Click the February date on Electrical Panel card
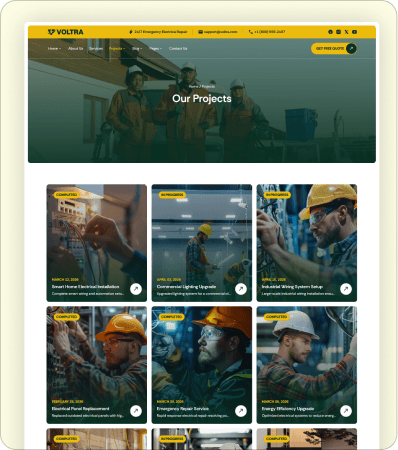The height and width of the screenshot is (450, 398). pos(67,402)
